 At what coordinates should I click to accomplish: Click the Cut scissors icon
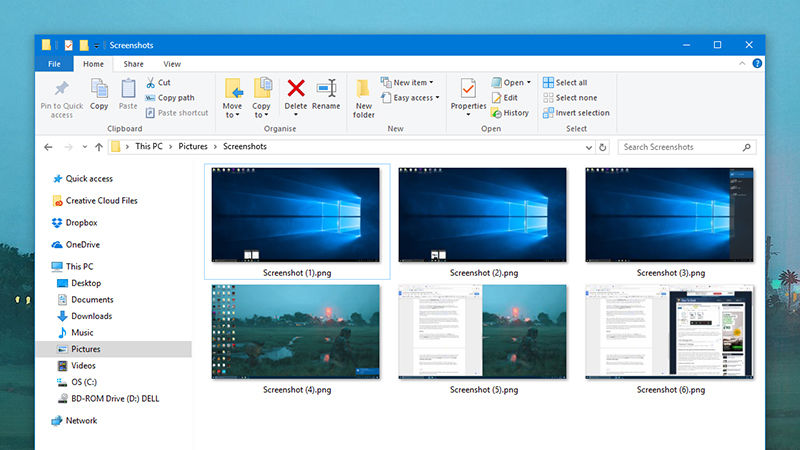click(151, 82)
